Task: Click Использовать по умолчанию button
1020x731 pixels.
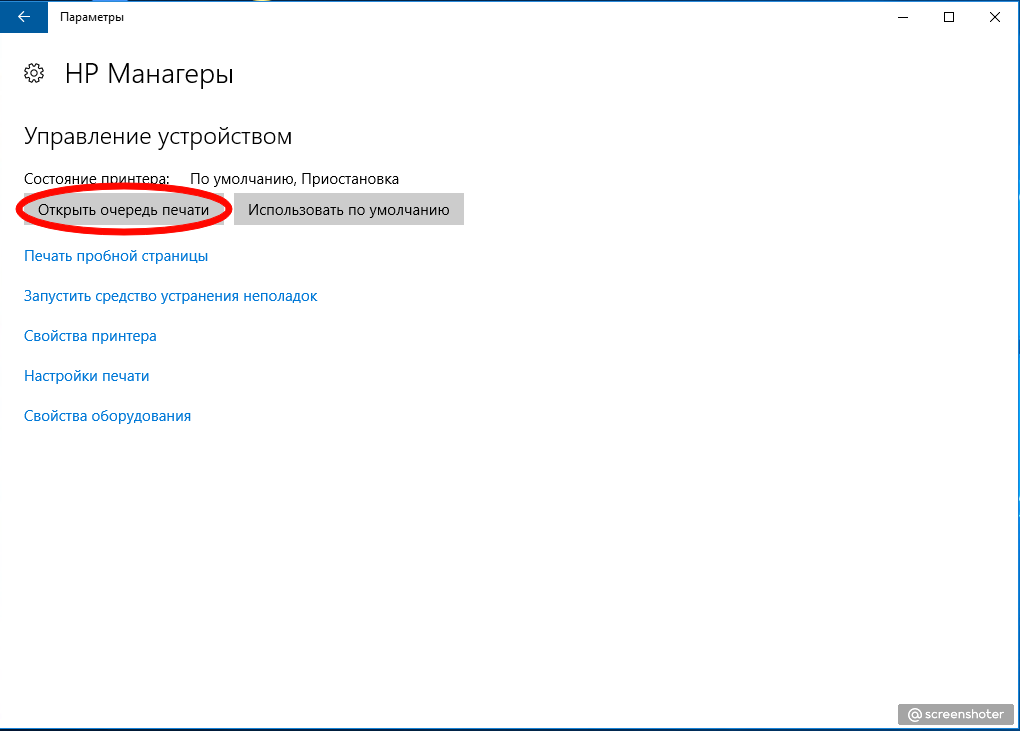Action: (349, 209)
